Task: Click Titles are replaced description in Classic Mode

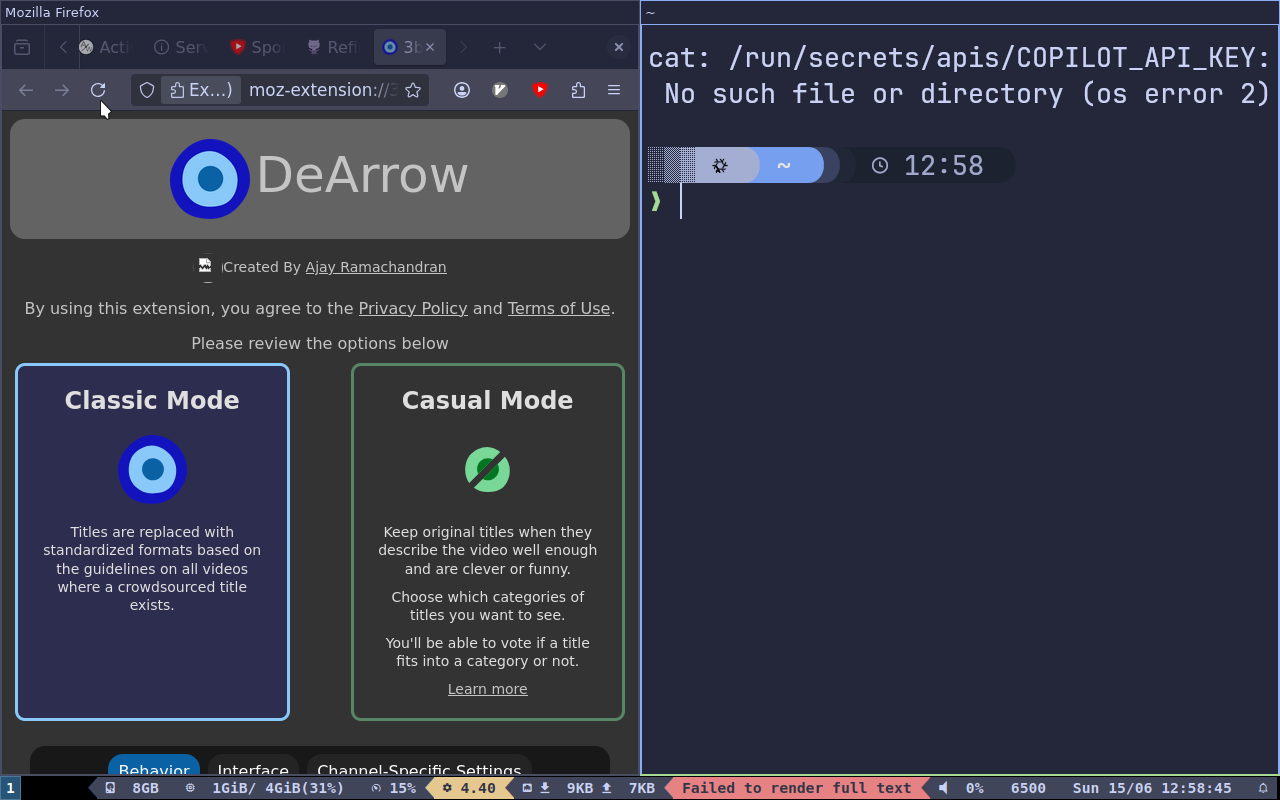Action: click(152, 568)
